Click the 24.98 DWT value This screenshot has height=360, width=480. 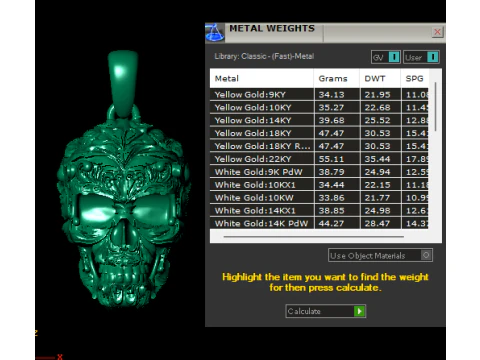click(x=377, y=211)
